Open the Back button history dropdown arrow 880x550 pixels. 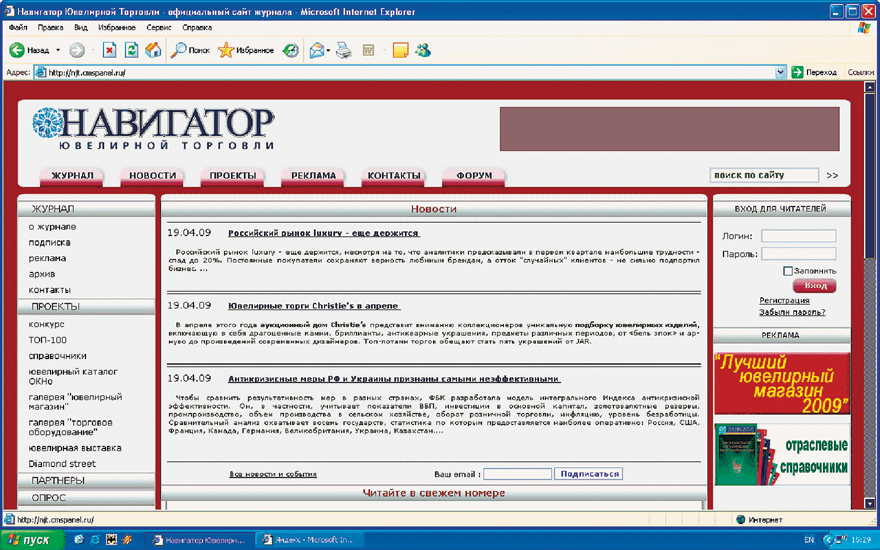coord(57,51)
